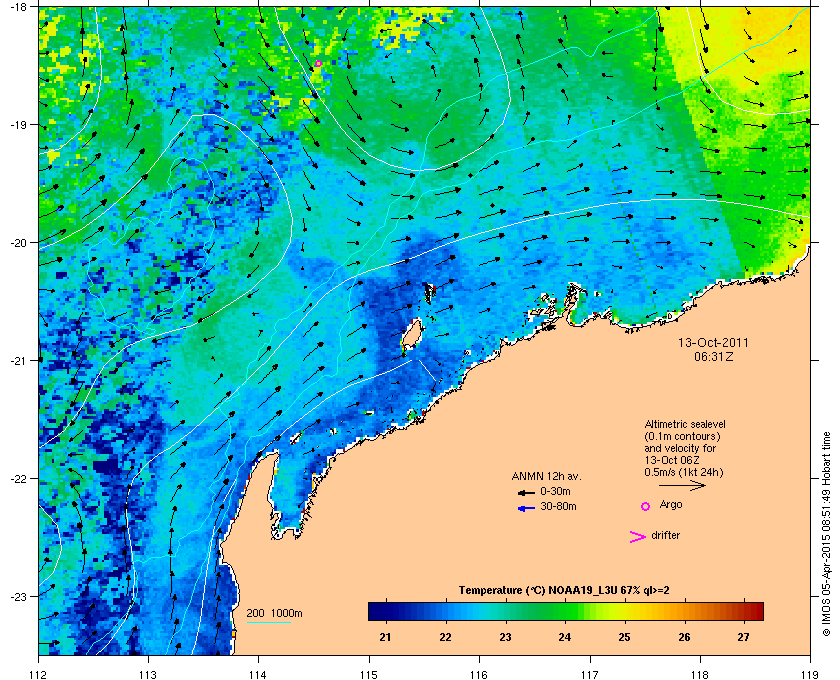Click the '13-Oct 06Z' line of the legend
Screen dimensions: 840x680
coord(672,460)
